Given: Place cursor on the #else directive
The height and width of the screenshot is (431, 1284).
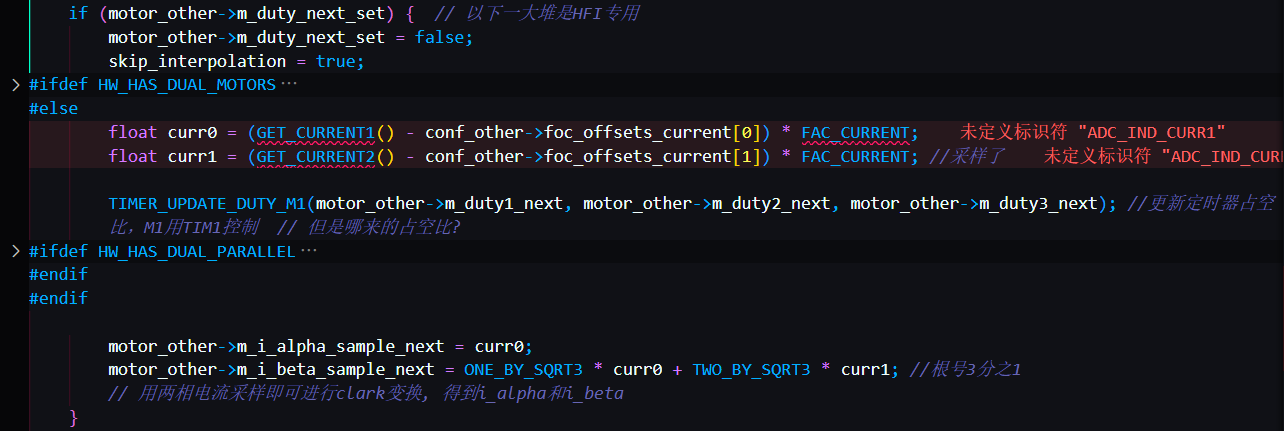Looking at the screenshot, I should [53, 108].
